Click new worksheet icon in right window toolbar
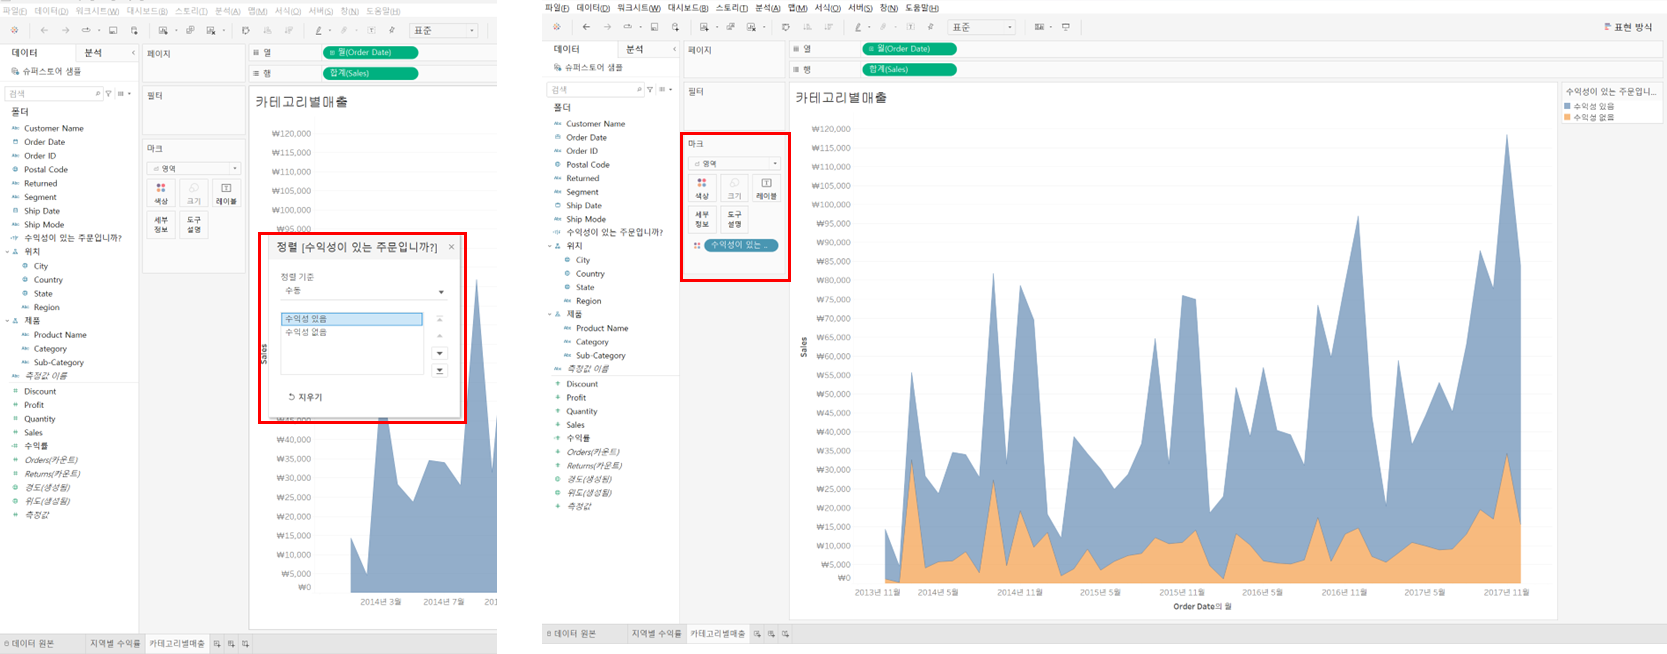1667x654 pixels. tap(706, 27)
